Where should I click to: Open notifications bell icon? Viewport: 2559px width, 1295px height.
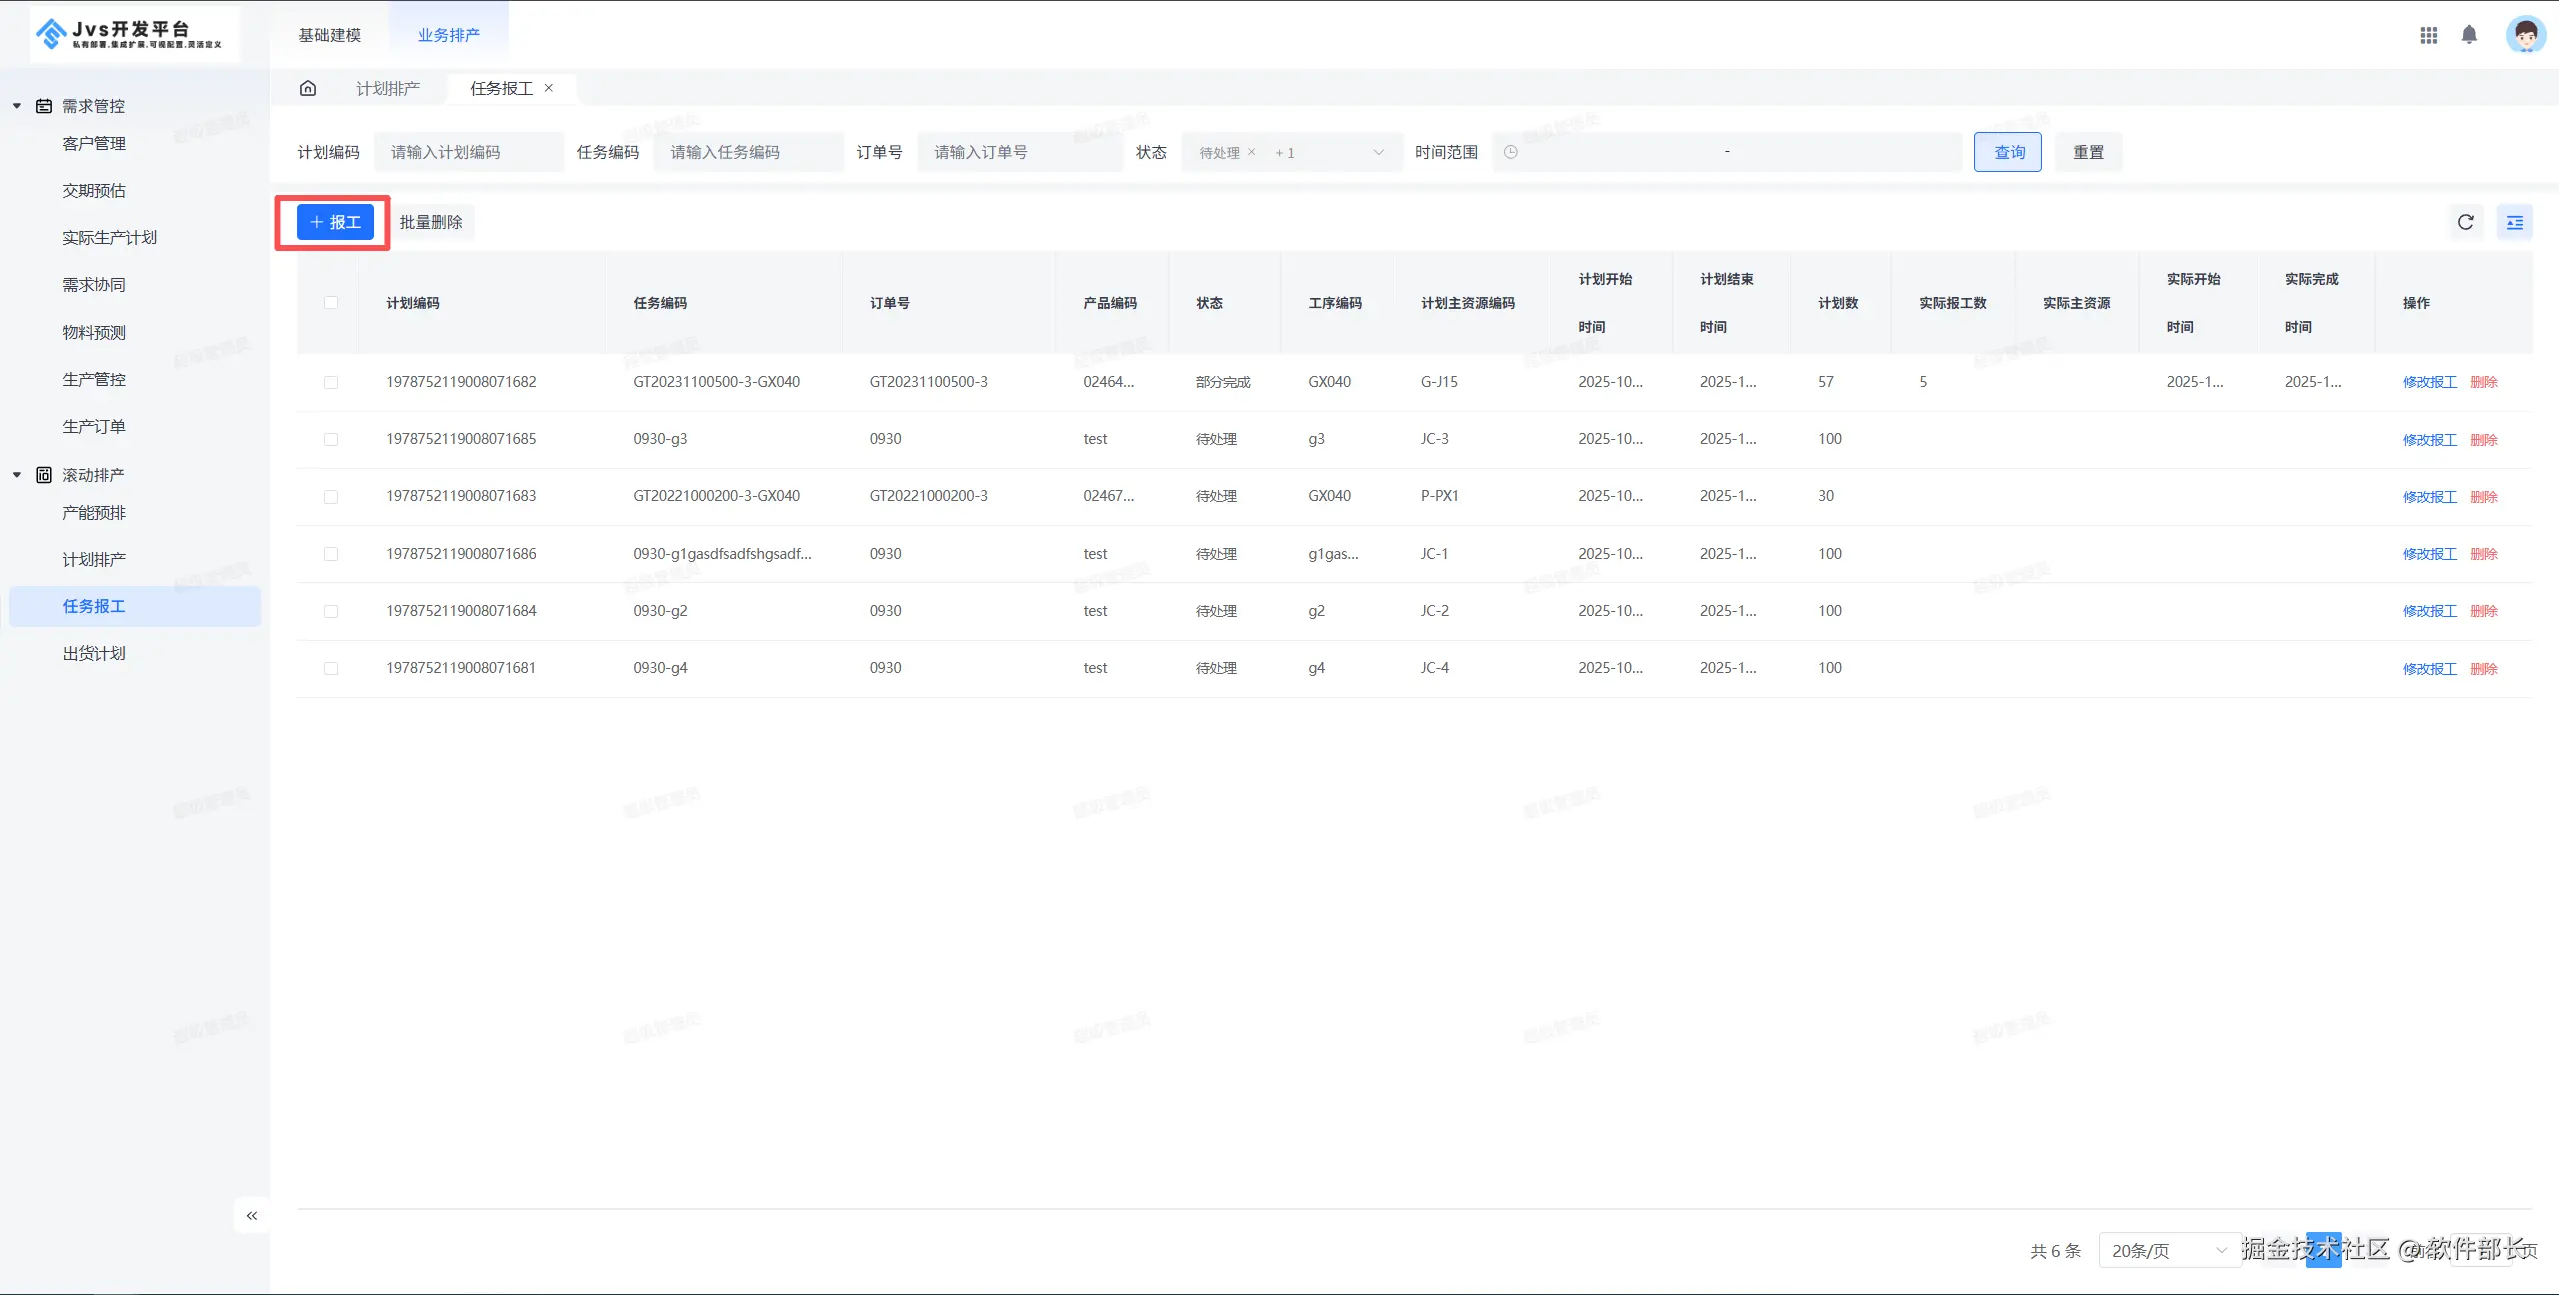(x=2469, y=35)
